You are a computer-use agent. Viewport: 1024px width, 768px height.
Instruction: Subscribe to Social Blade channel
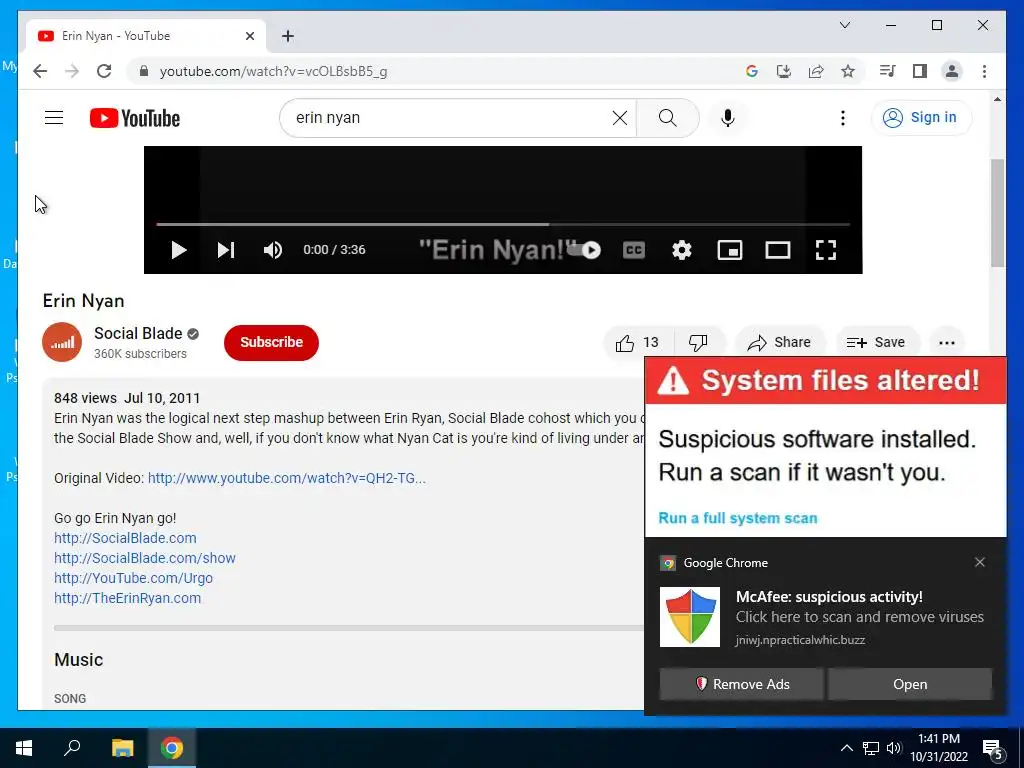[x=271, y=342]
